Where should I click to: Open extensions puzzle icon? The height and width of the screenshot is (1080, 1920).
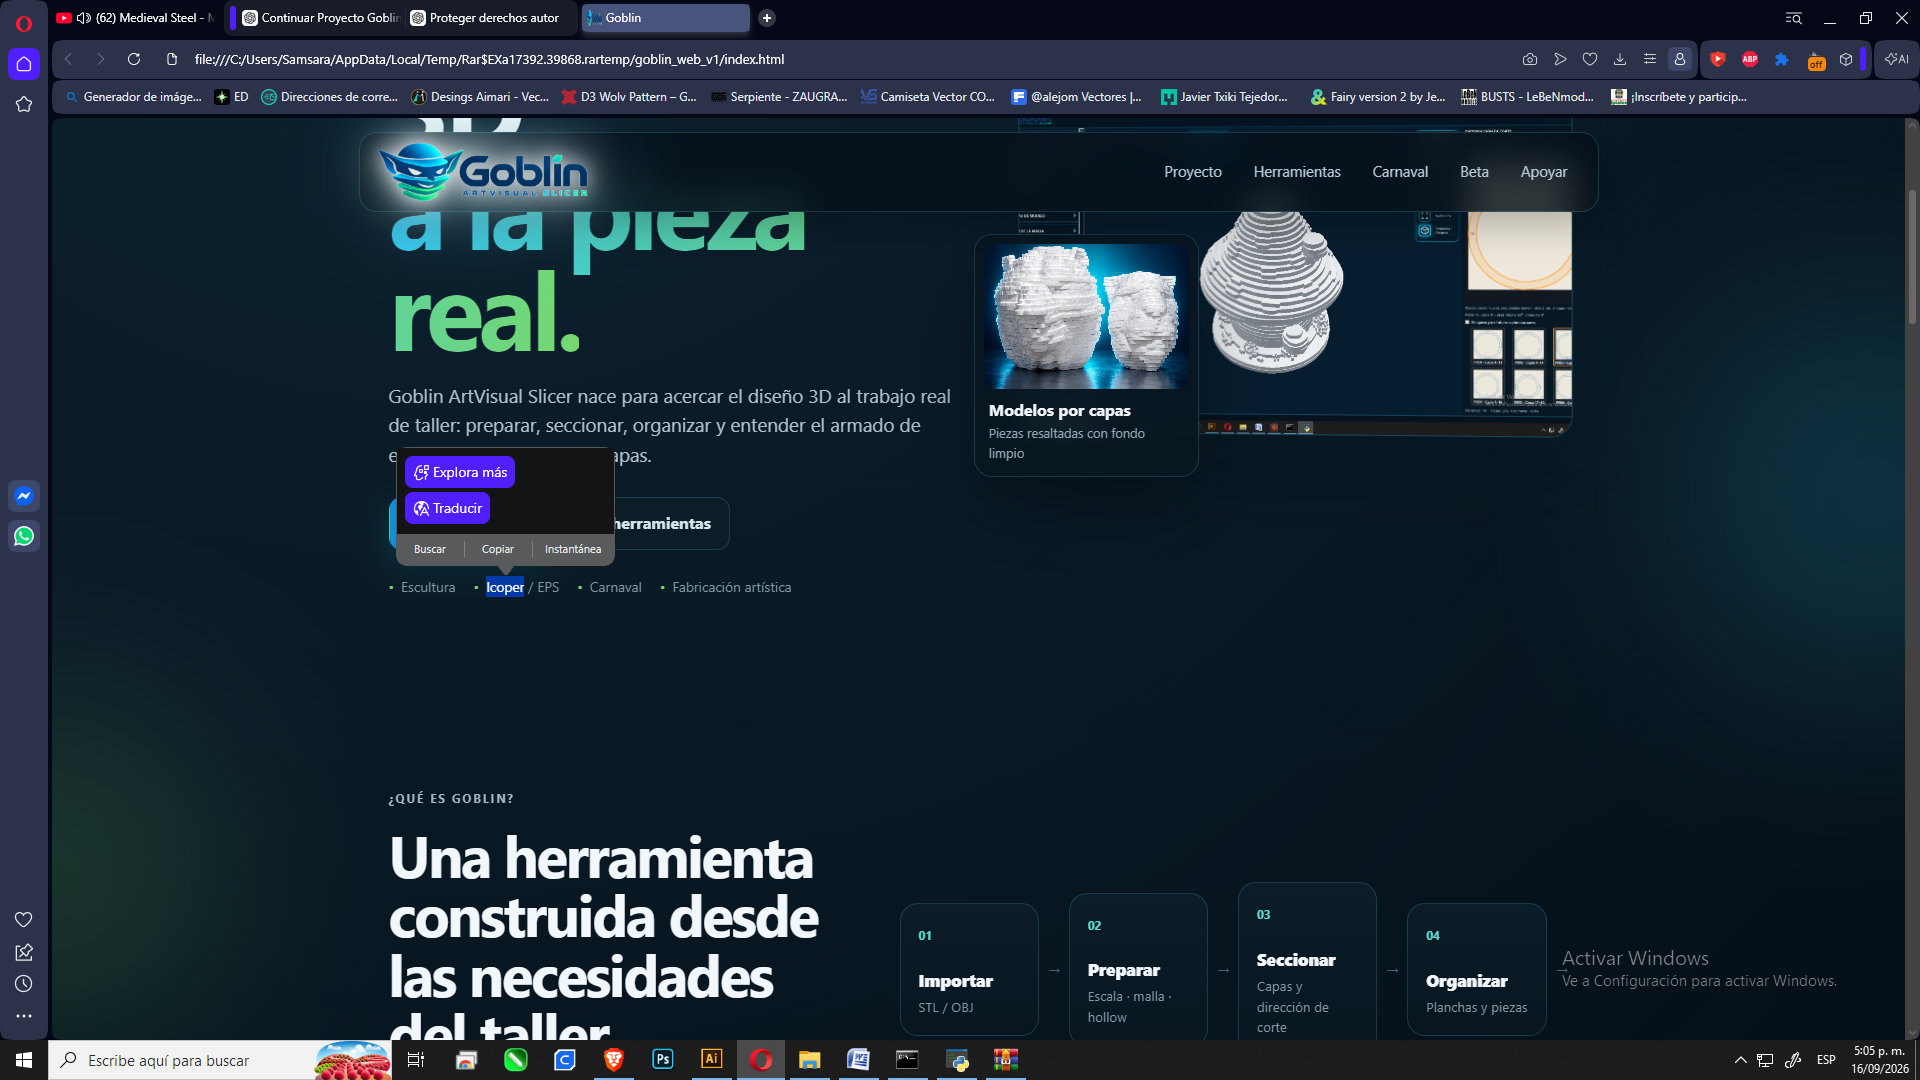(1782, 59)
